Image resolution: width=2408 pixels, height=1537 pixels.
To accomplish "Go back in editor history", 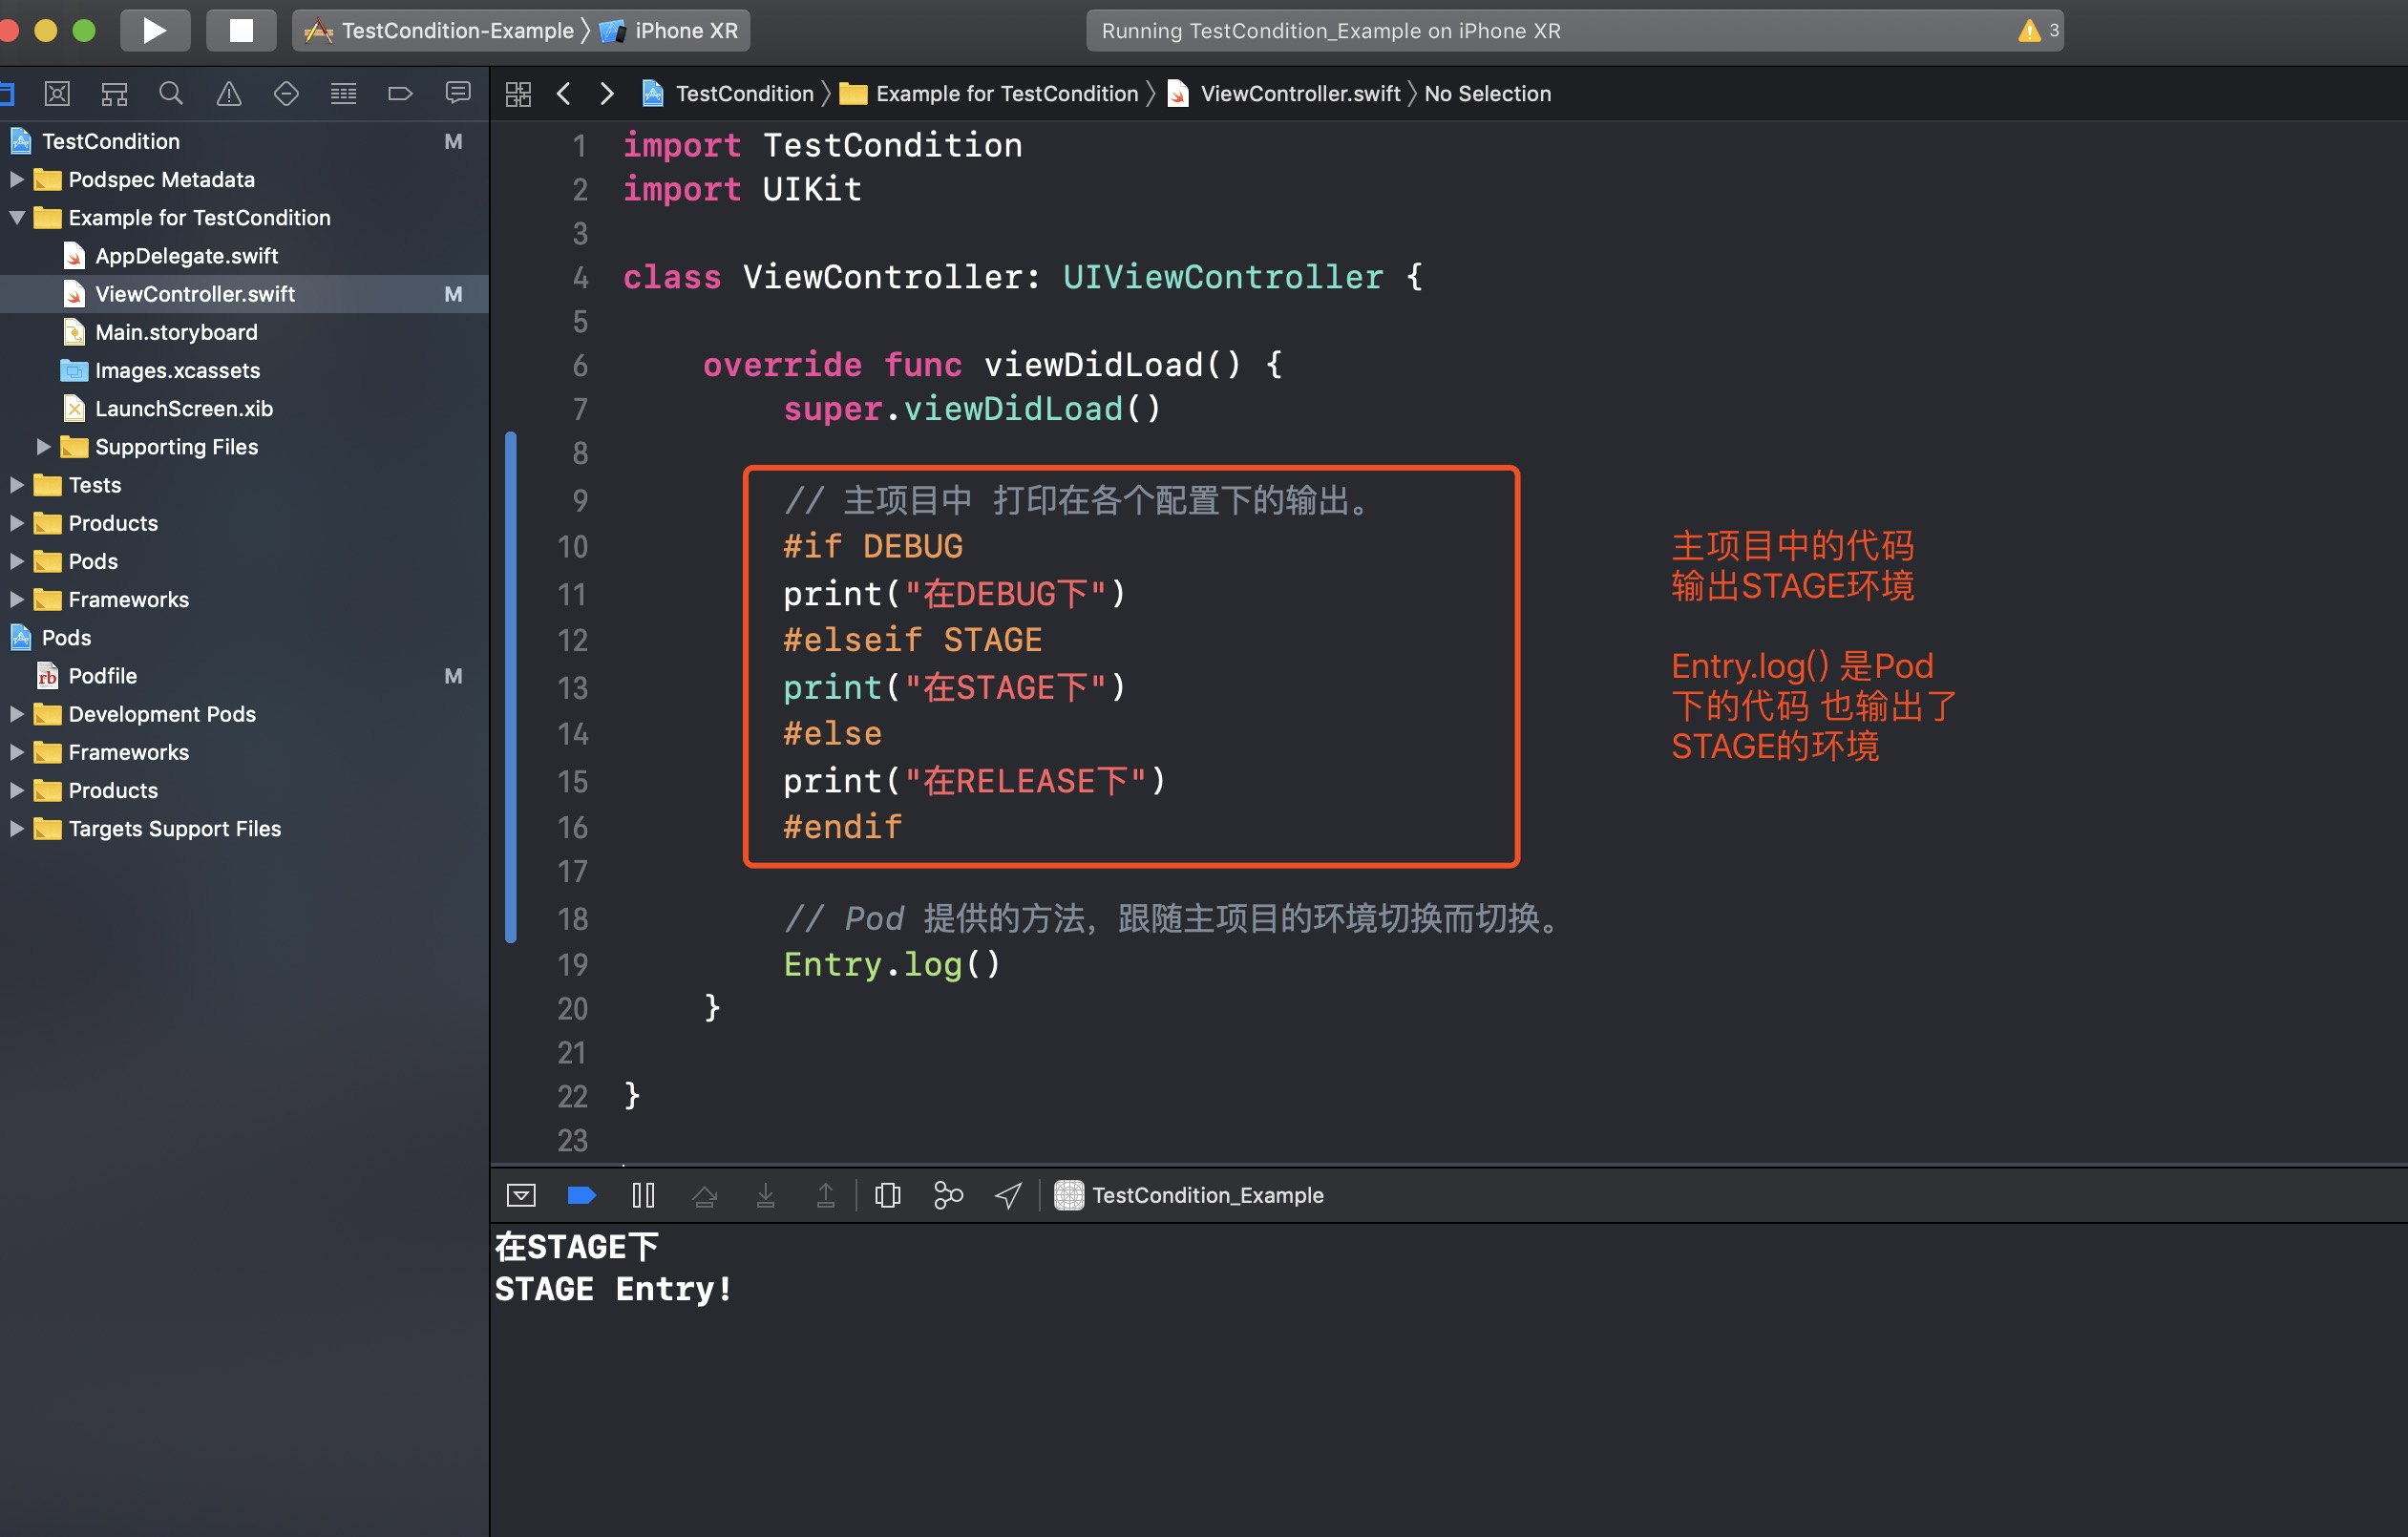I will click(564, 94).
